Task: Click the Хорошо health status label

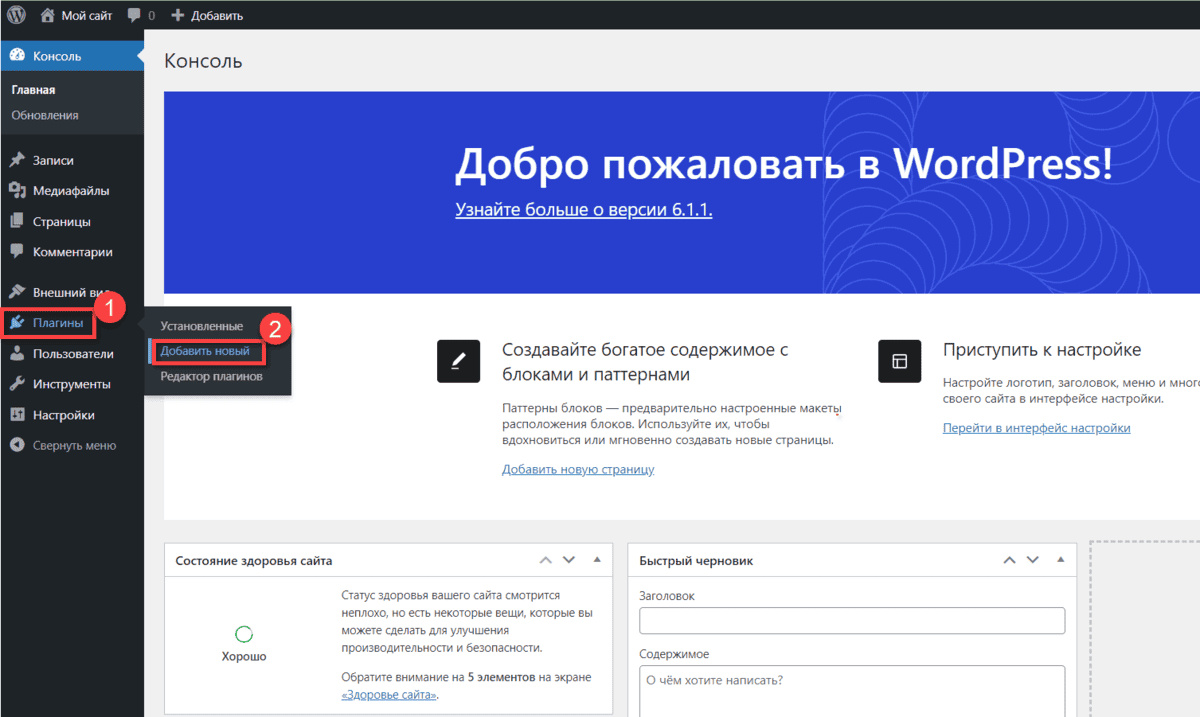Action: click(x=244, y=657)
